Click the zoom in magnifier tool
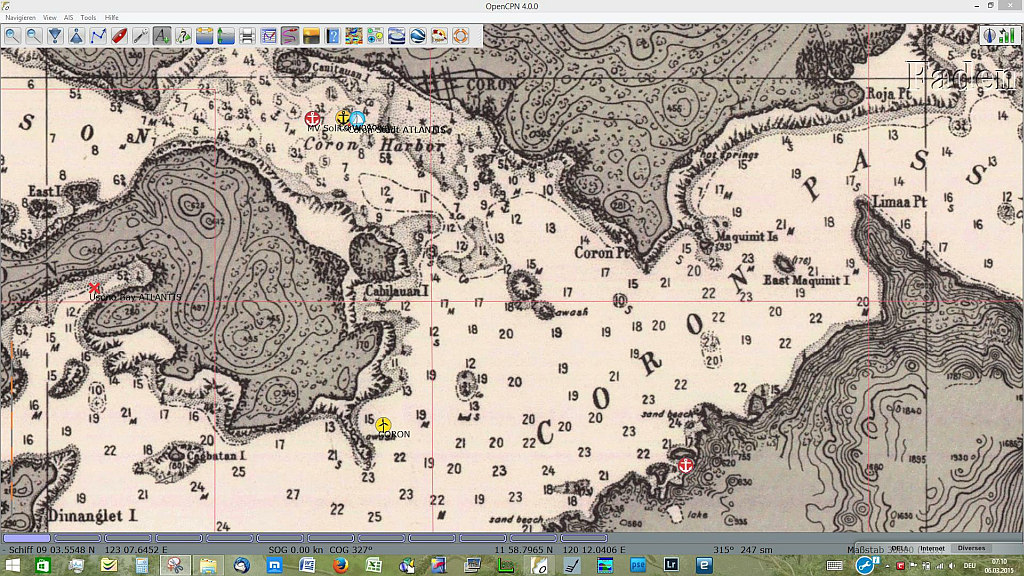 click(x=12, y=36)
